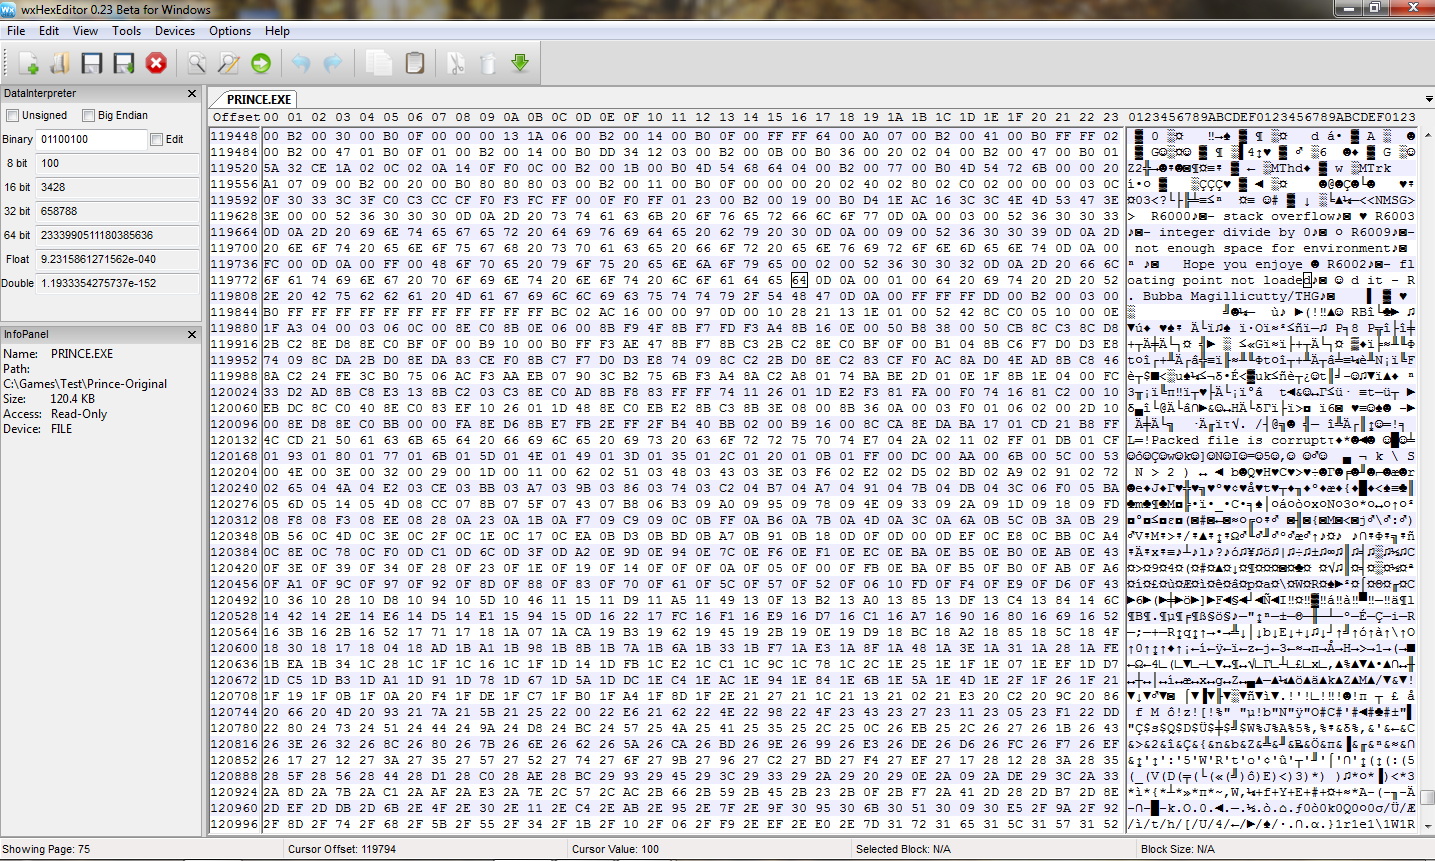
Task: Click the Cut scissors icon
Action: (456, 64)
